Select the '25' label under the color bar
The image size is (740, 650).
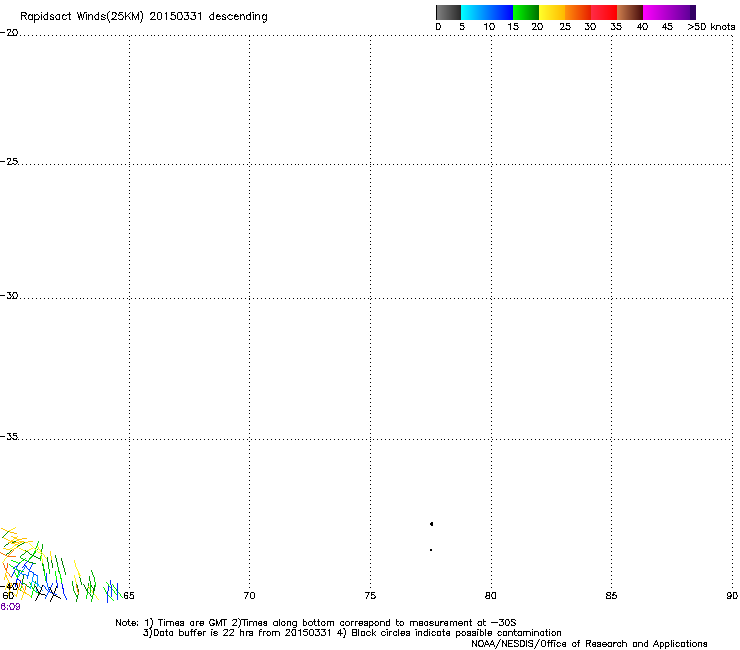coord(565,27)
